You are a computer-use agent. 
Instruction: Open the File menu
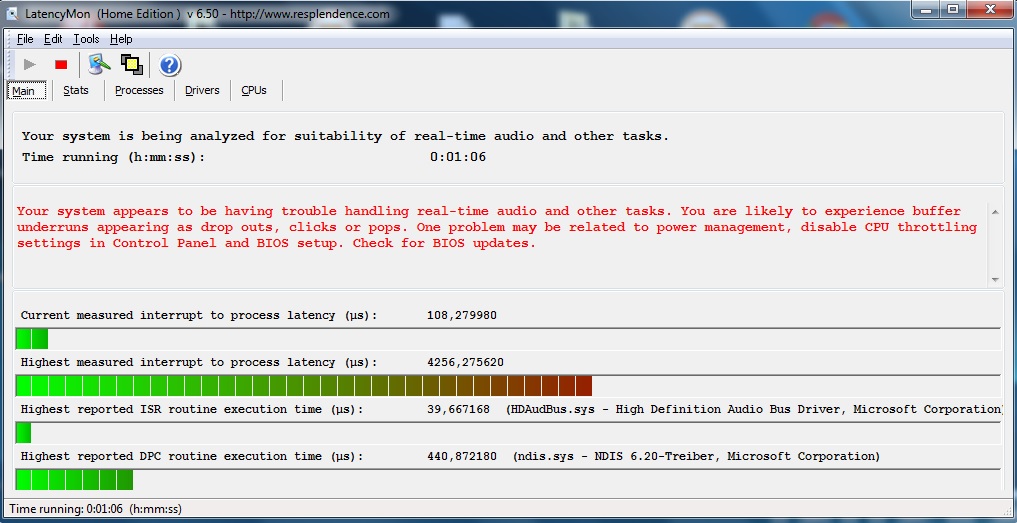pos(25,39)
